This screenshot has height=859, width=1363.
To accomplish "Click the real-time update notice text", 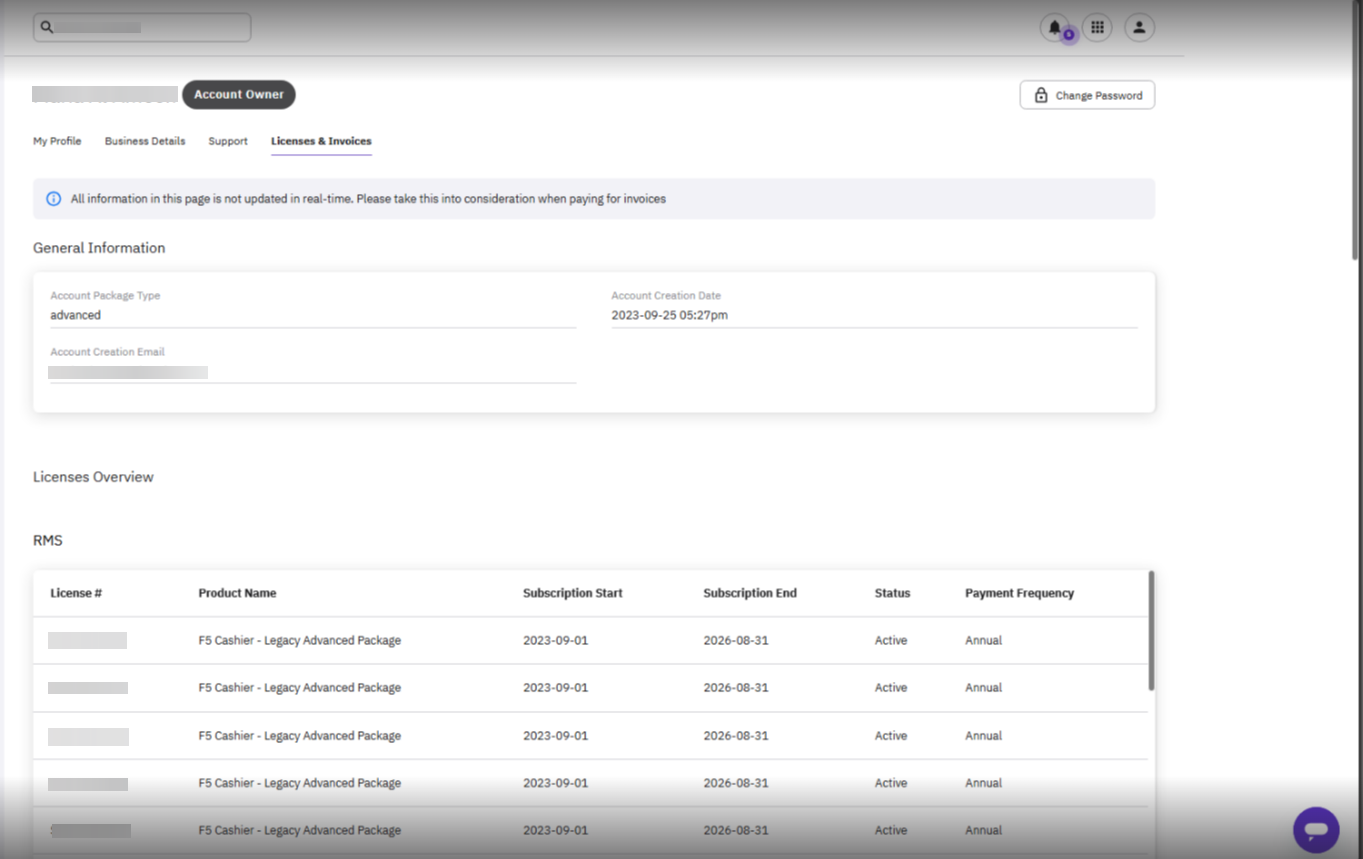I will pyautogui.click(x=368, y=199).
